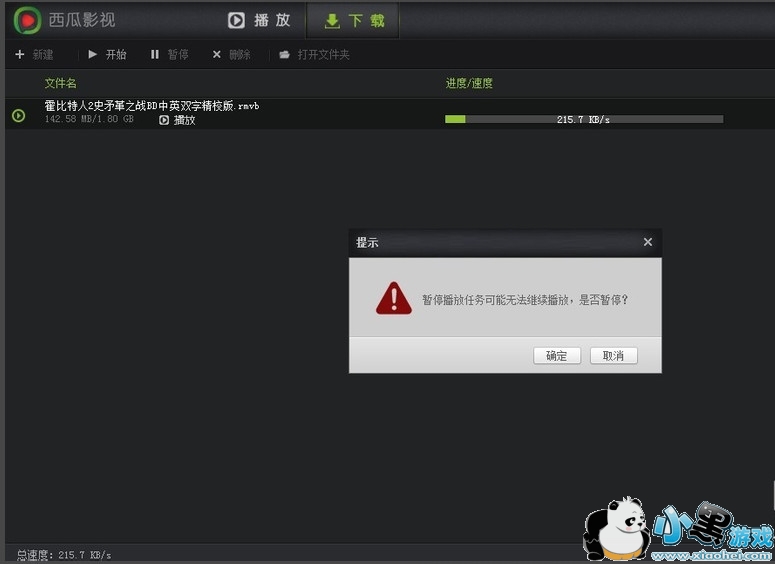Click the red warning triangle icon
The width and height of the screenshot is (775, 564).
click(x=393, y=299)
